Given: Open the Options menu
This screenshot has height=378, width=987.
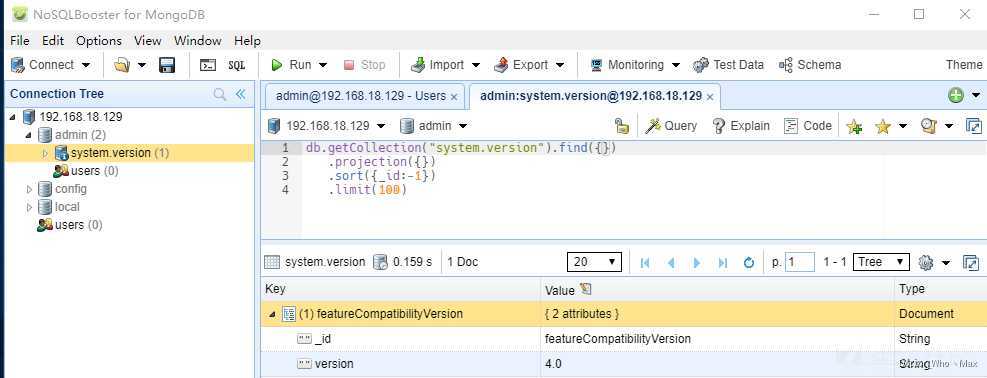Looking at the screenshot, I should (x=99, y=41).
